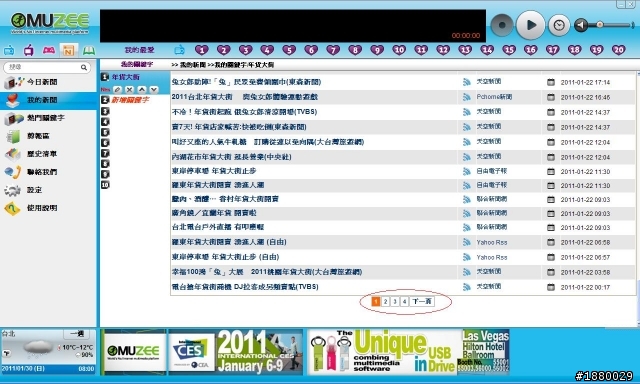Click RSS icon of the 17:14 news row
The width and height of the screenshot is (640, 384).
pos(467,82)
